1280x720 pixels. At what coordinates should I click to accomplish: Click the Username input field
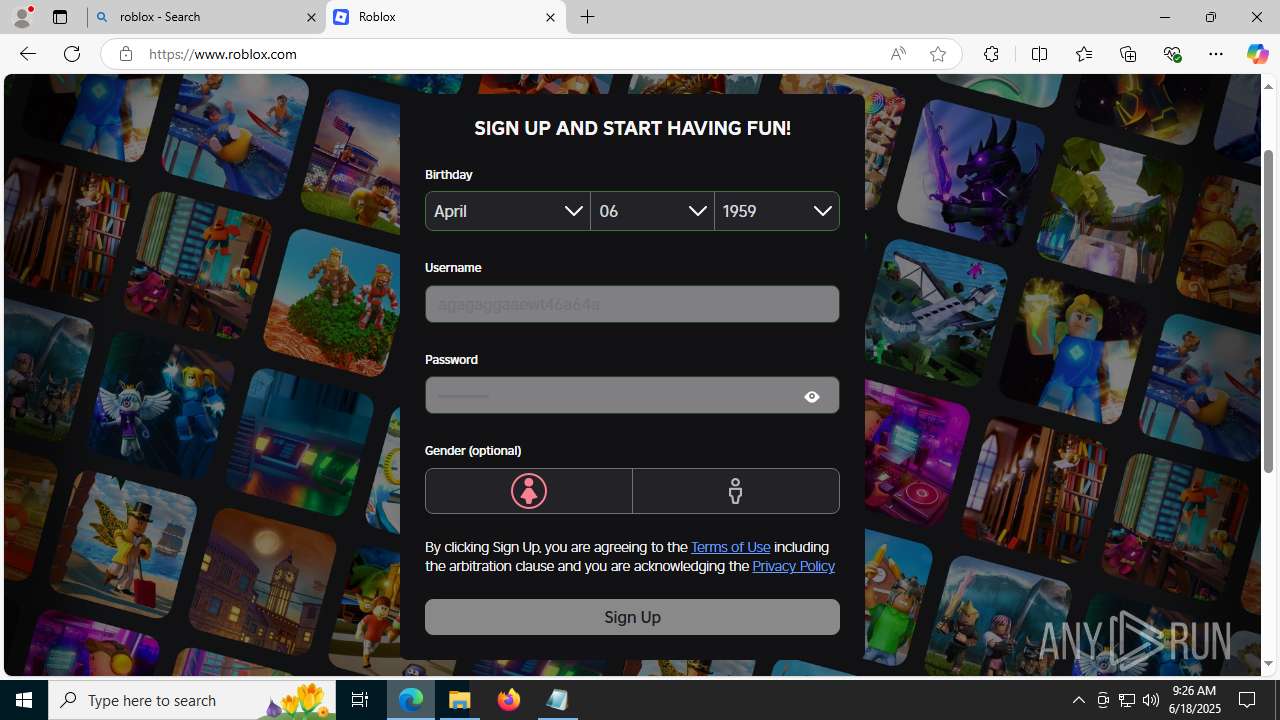(632, 304)
